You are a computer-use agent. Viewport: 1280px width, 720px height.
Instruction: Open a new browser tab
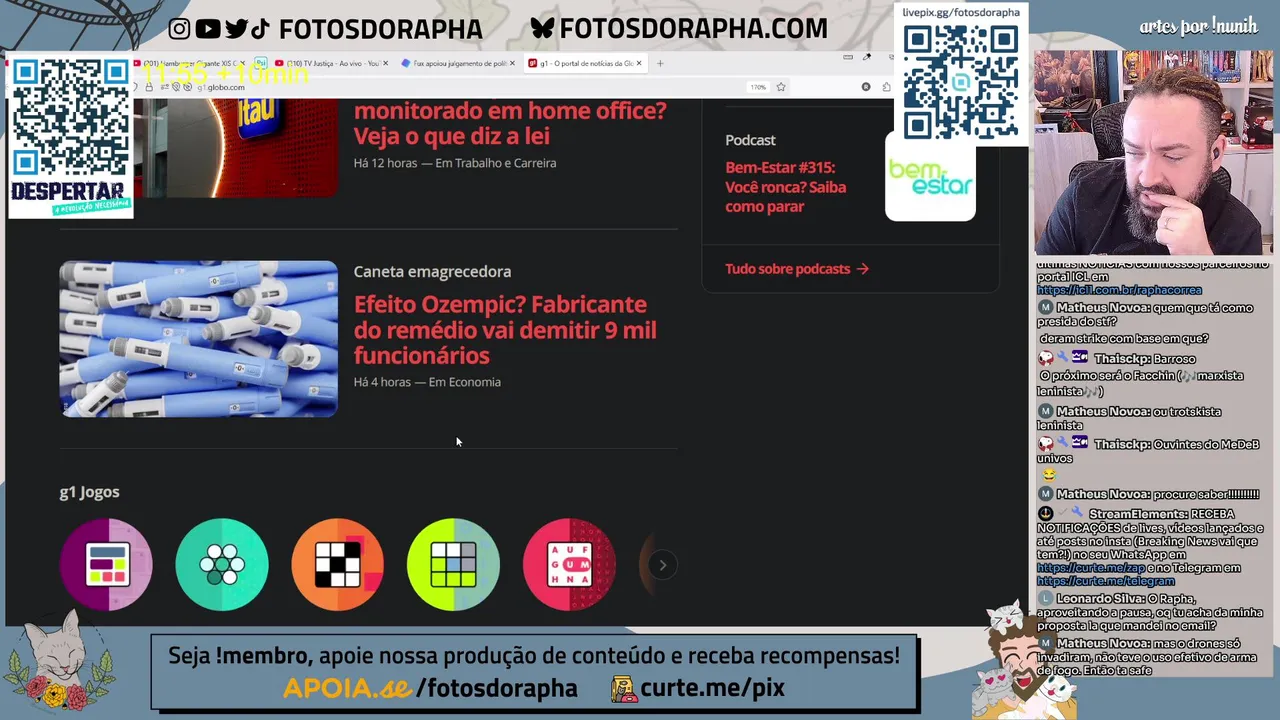point(660,63)
